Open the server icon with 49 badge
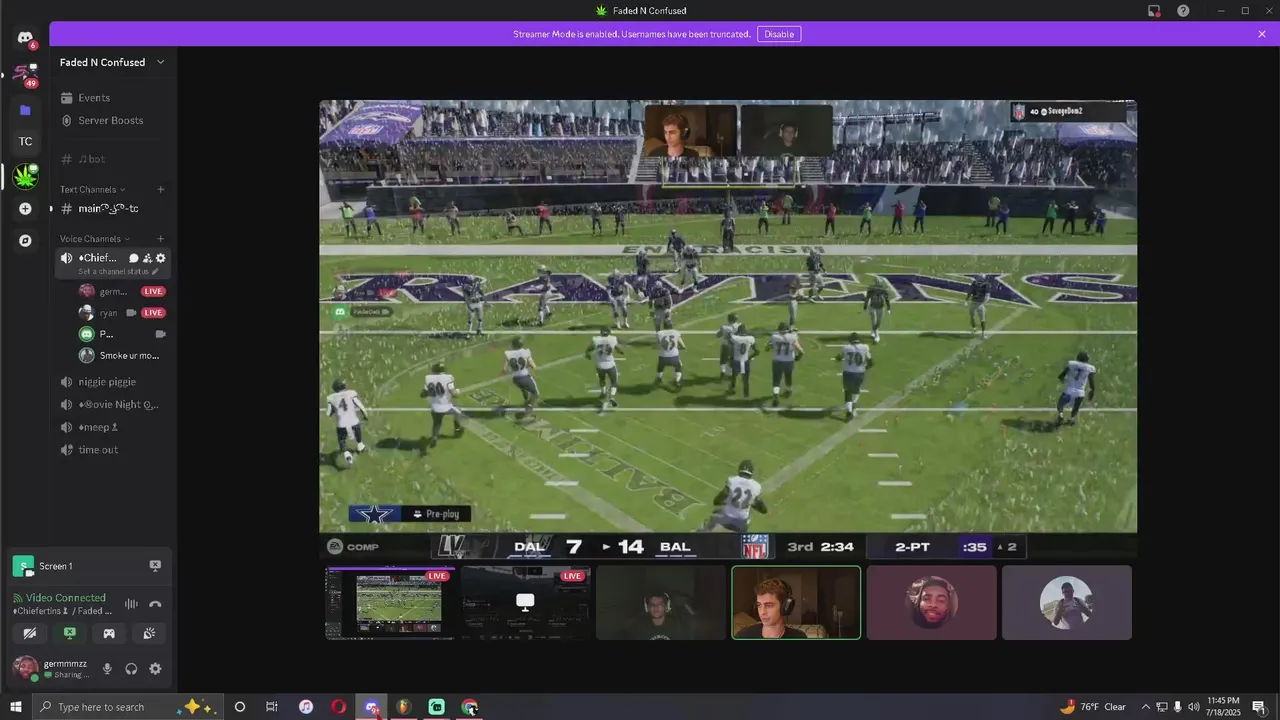Image resolution: width=1280 pixels, height=720 pixels. click(25, 74)
